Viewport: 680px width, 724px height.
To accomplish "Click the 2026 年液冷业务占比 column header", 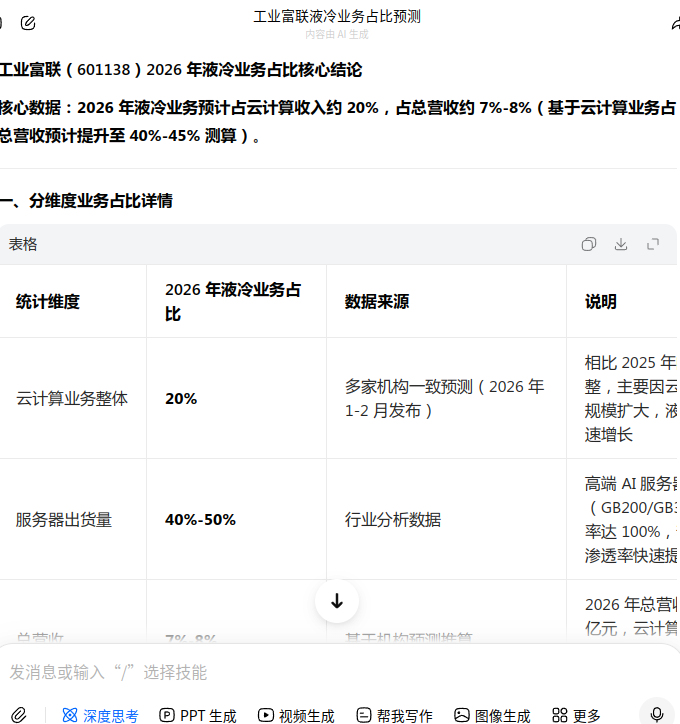I will [233, 302].
